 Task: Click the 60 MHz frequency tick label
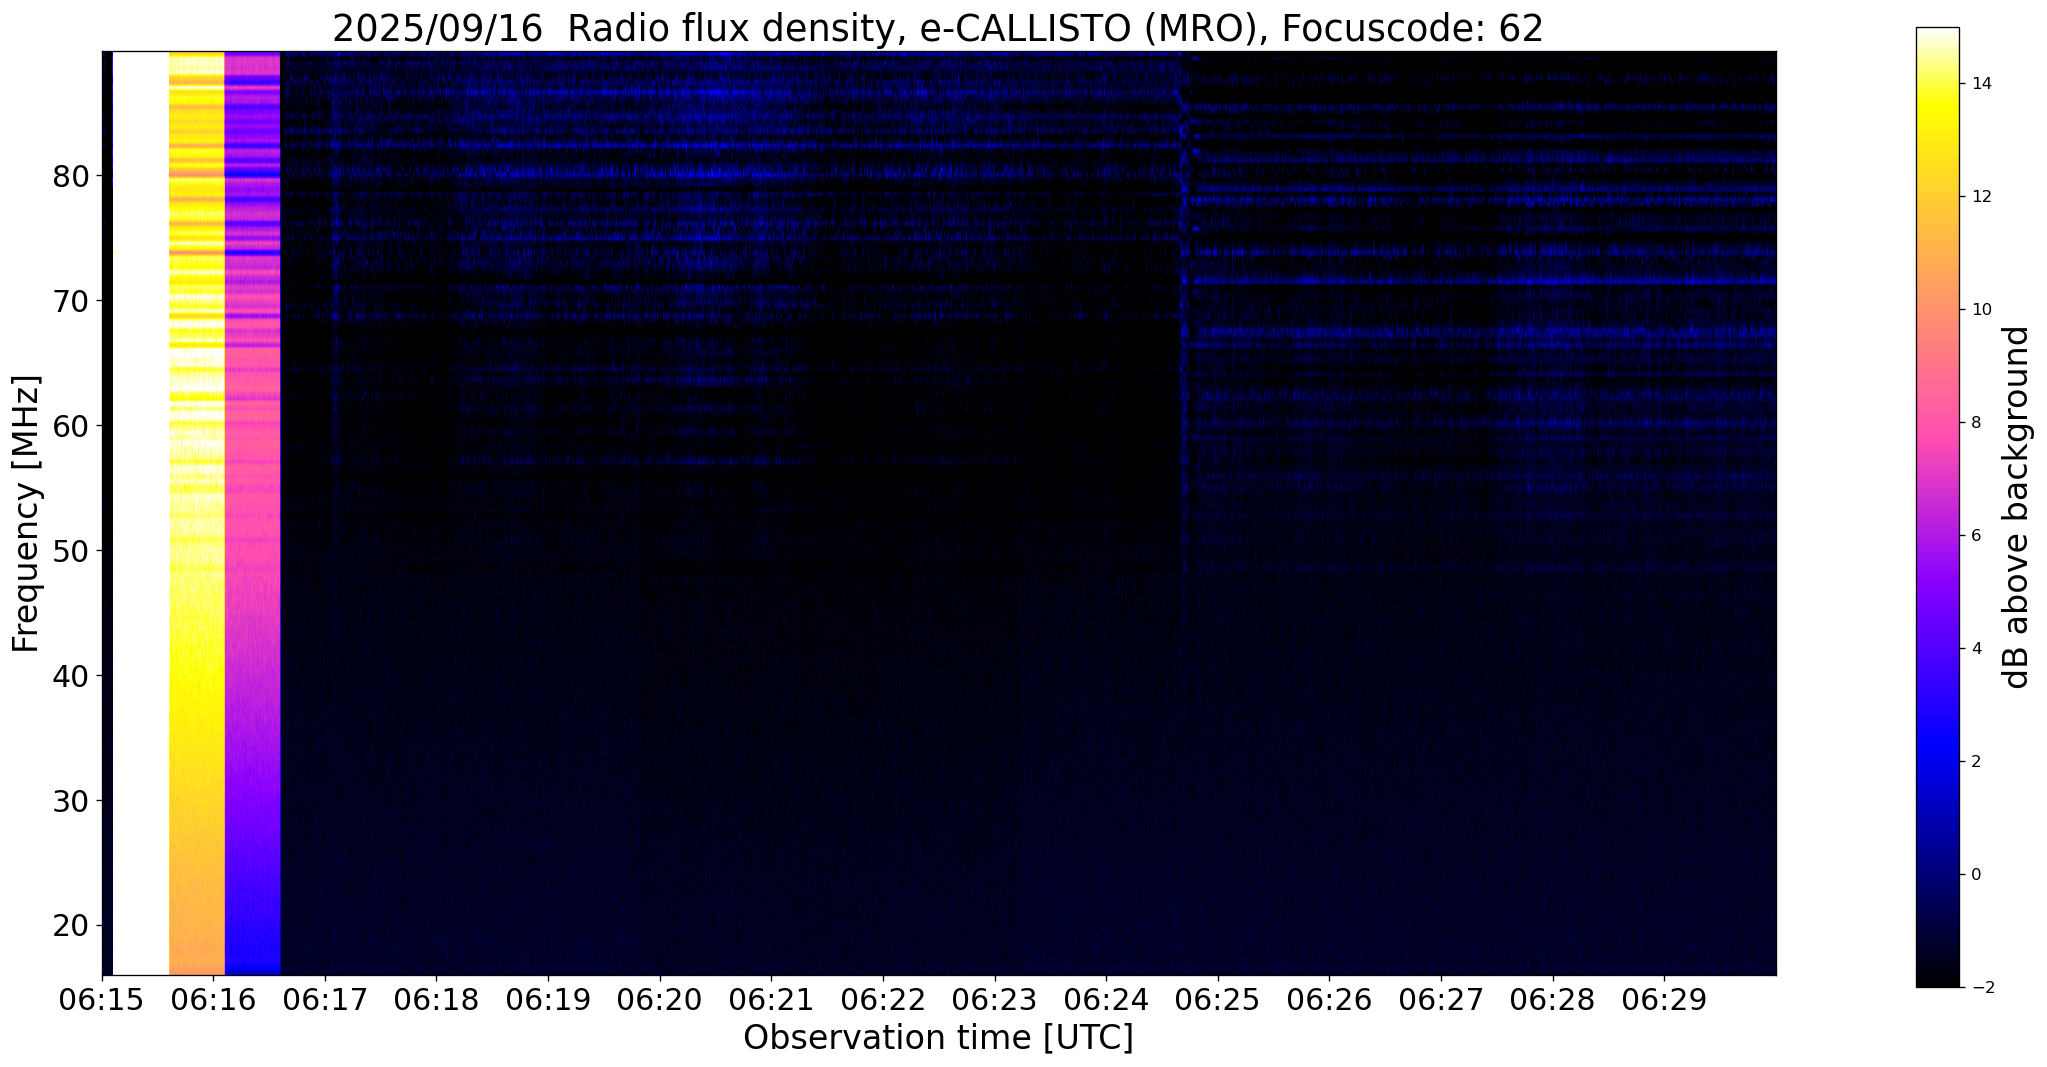pyautogui.click(x=70, y=426)
